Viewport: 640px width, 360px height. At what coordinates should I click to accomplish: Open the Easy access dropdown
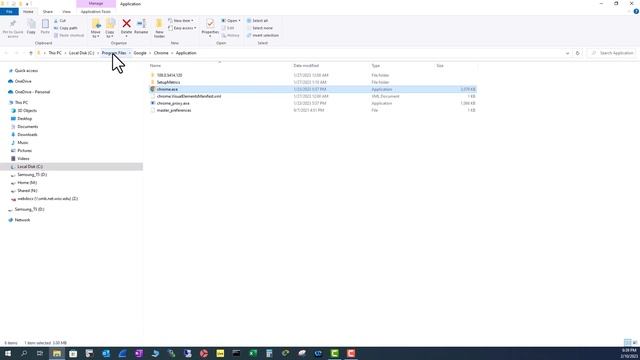pyautogui.click(x=182, y=28)
